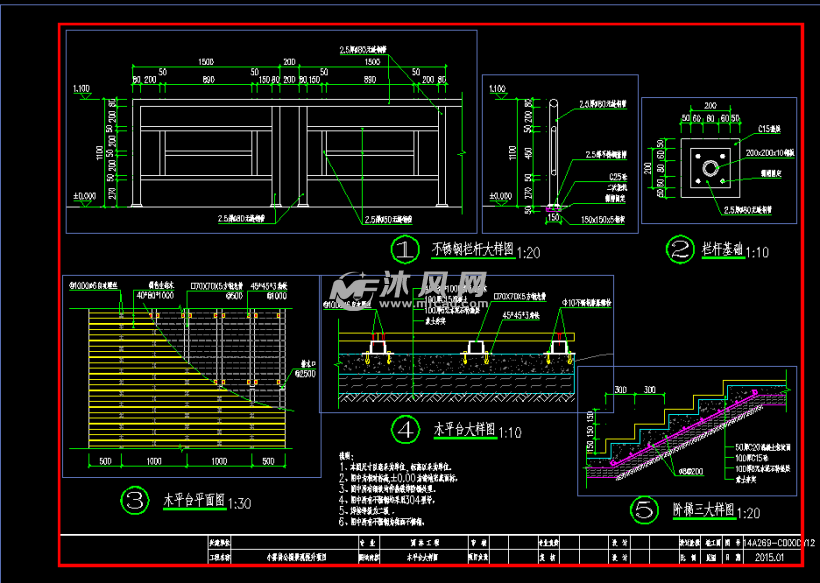This screenshot has width=820, height=583.
Task: Select the 1:20 scale beside 不锈钢栏杆大样图
Action: [x=528, y=253]
